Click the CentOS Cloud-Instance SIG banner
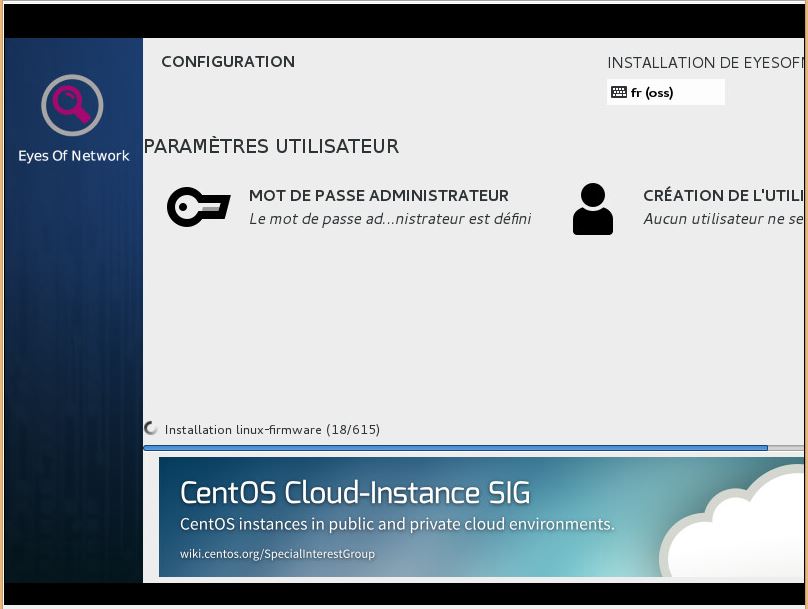The width and height of the screenshot is (808, 609). click(481, 517)
